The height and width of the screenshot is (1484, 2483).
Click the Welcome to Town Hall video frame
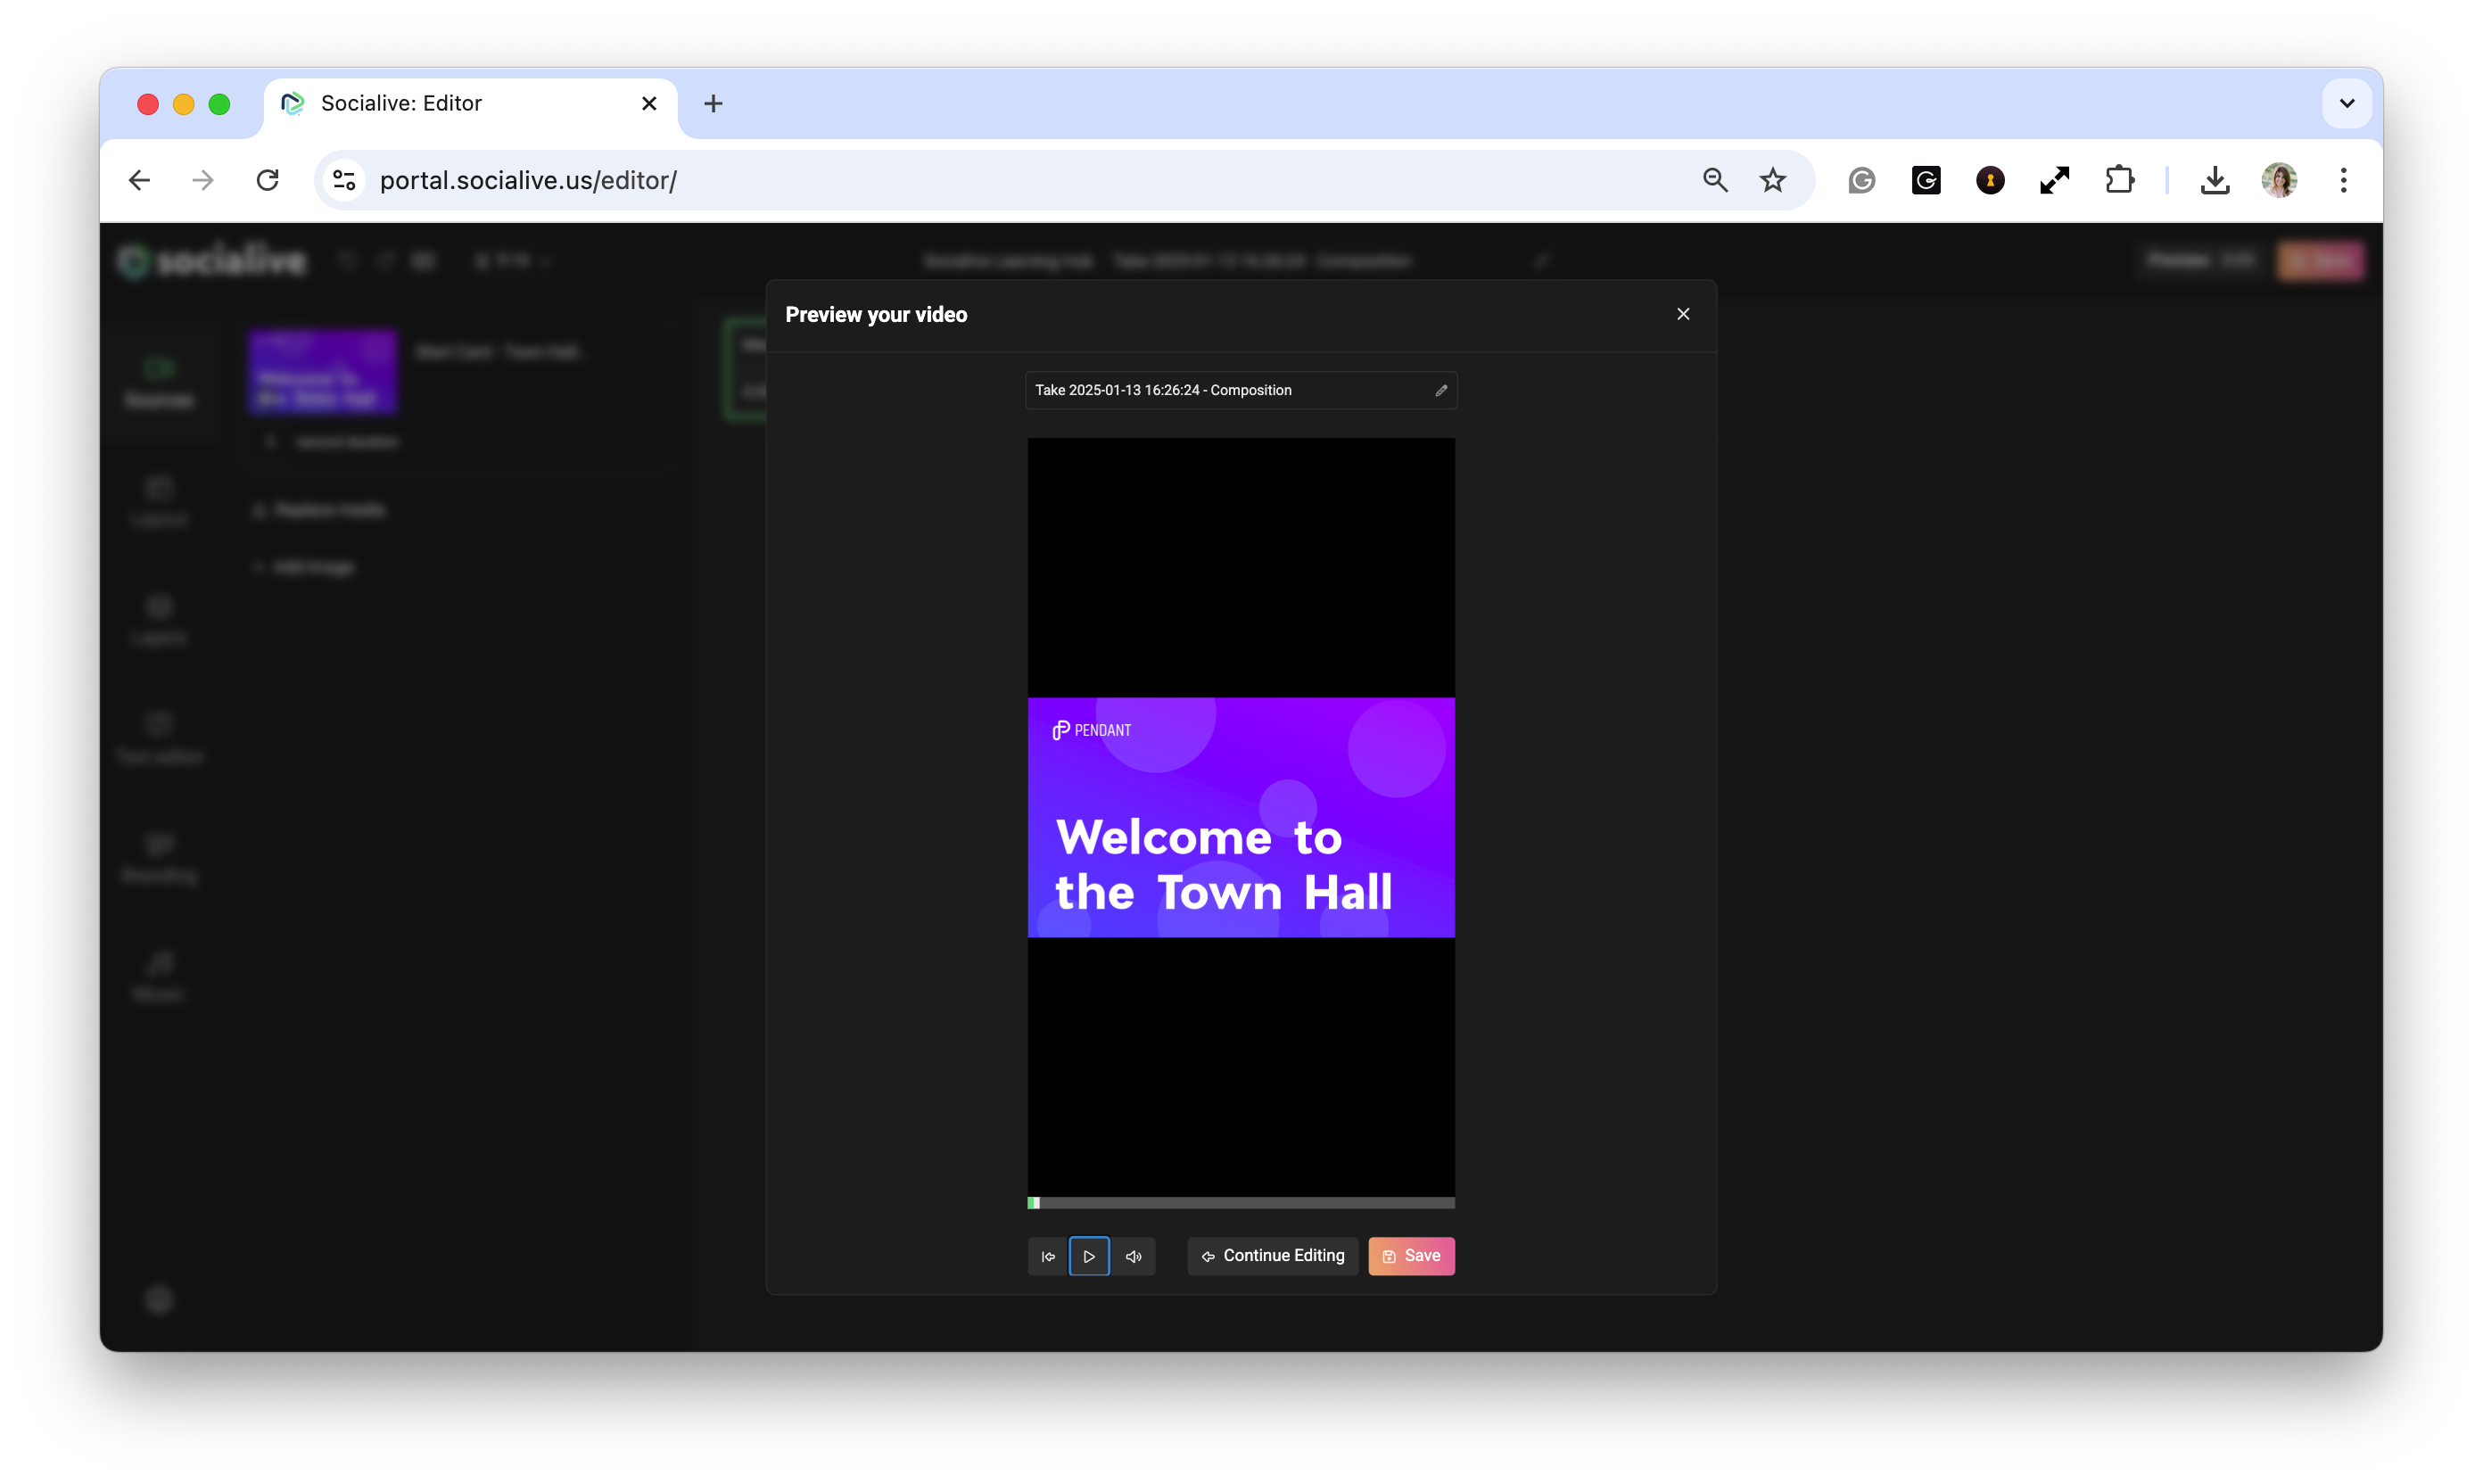pyautogui.click(x=1240, y=817)
